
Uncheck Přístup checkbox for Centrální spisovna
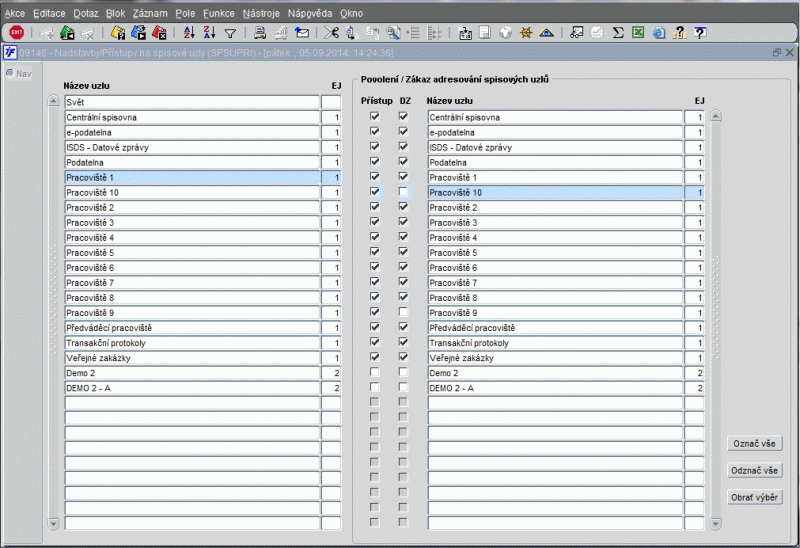[375, 117]
